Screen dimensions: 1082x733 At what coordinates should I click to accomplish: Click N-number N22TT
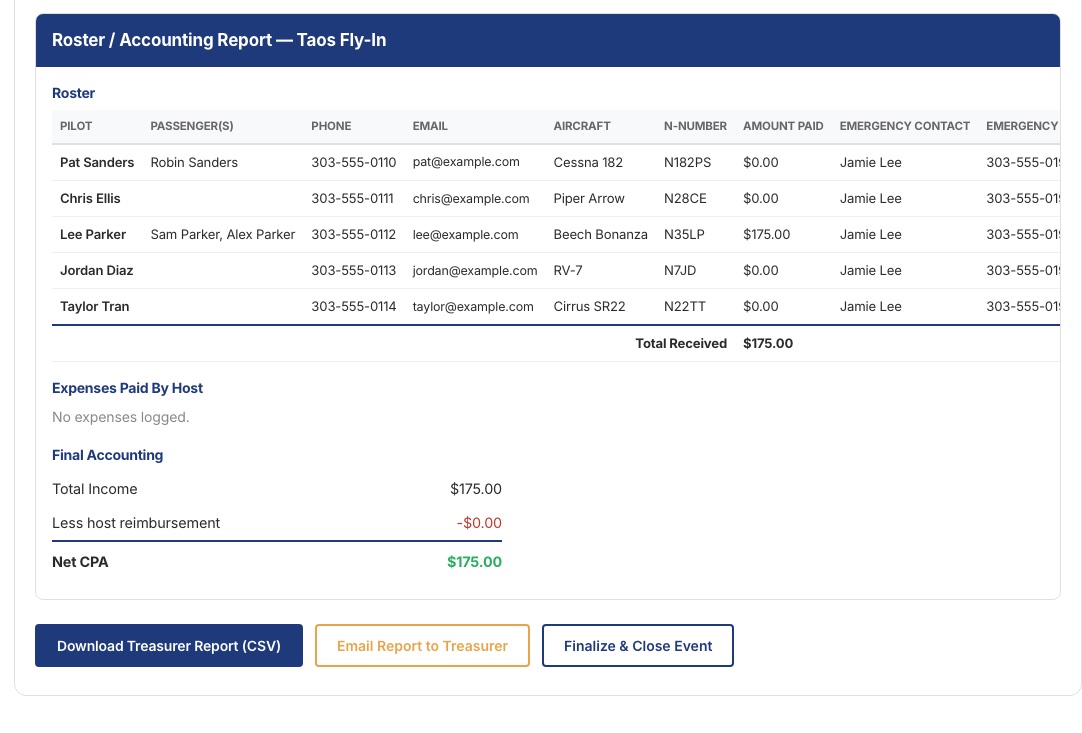(685, 306)
